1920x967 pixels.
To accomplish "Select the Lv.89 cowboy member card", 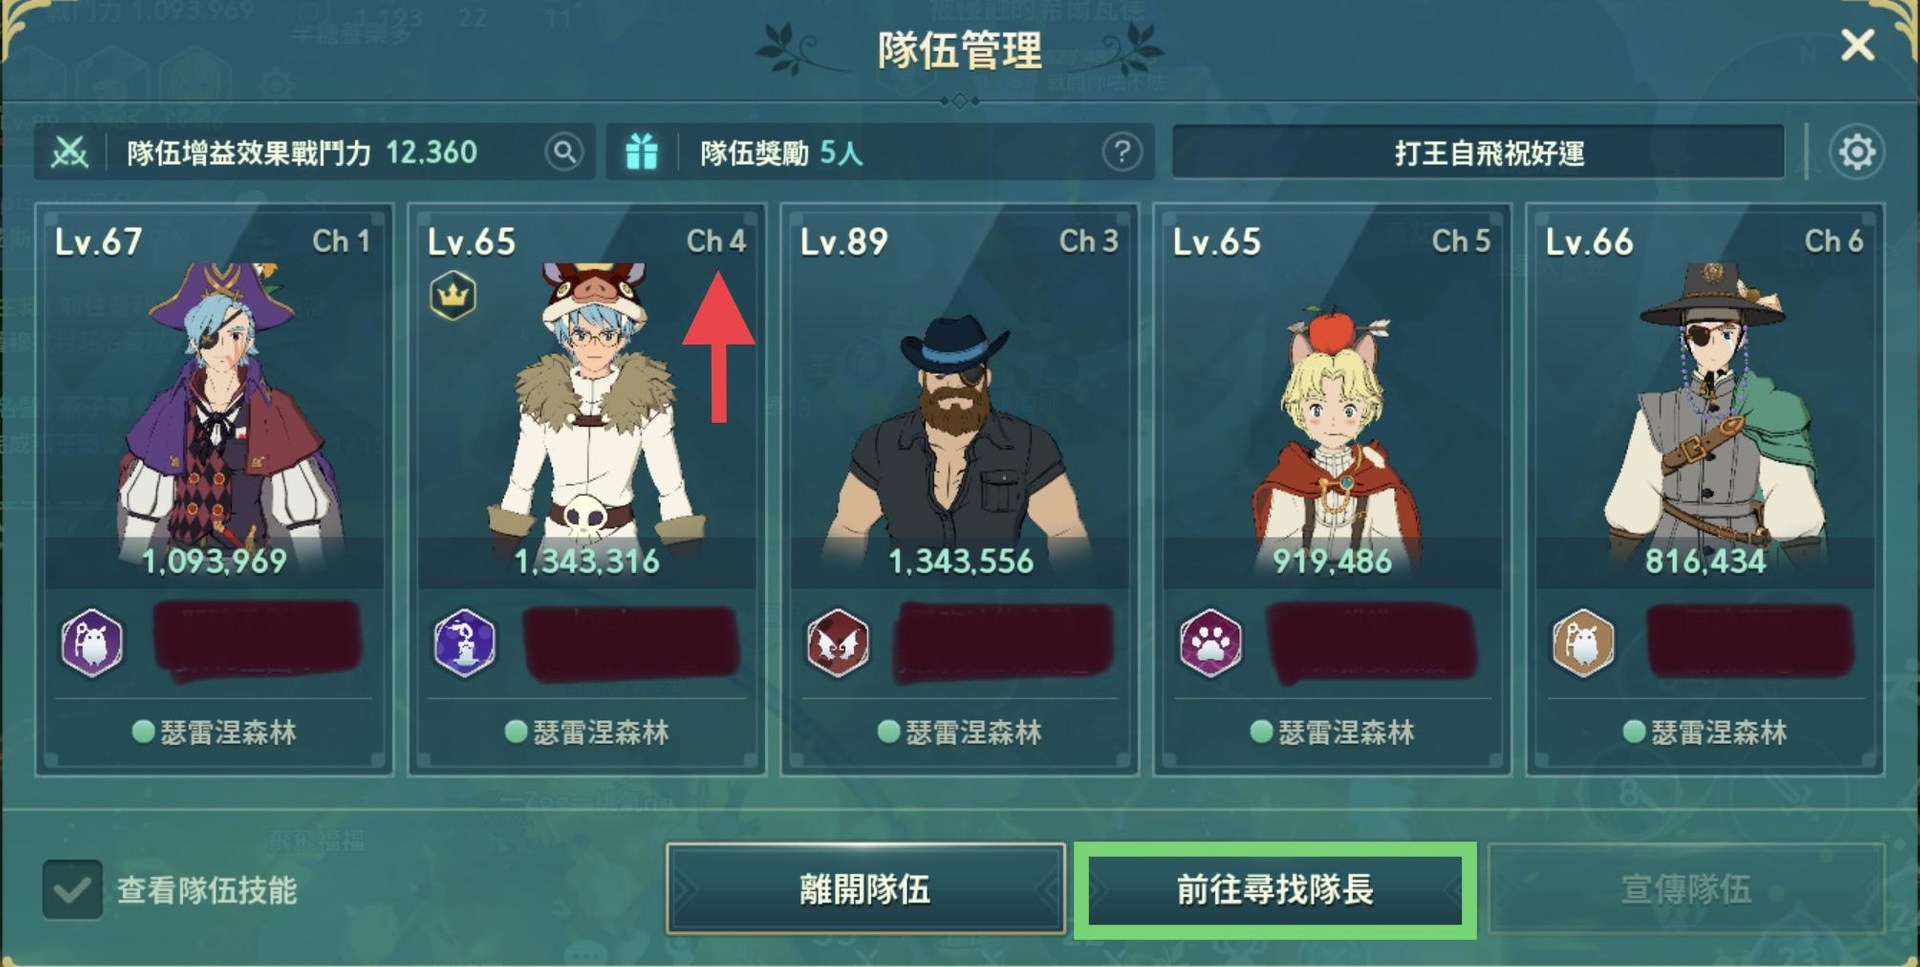I will pos(959,489).
